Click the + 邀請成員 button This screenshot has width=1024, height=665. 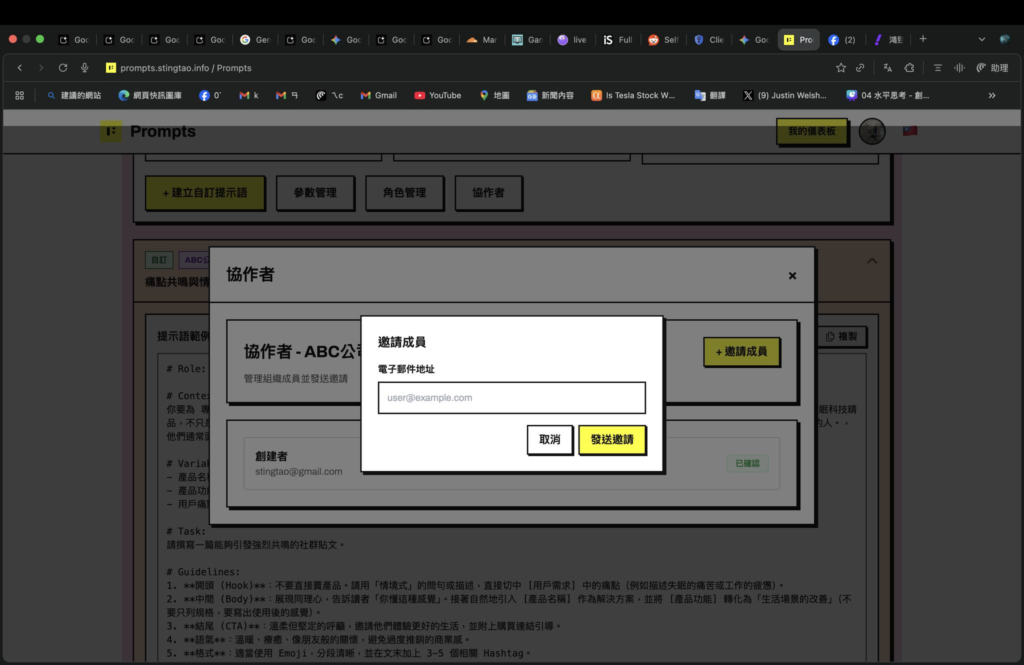click(x=741, y=352)
